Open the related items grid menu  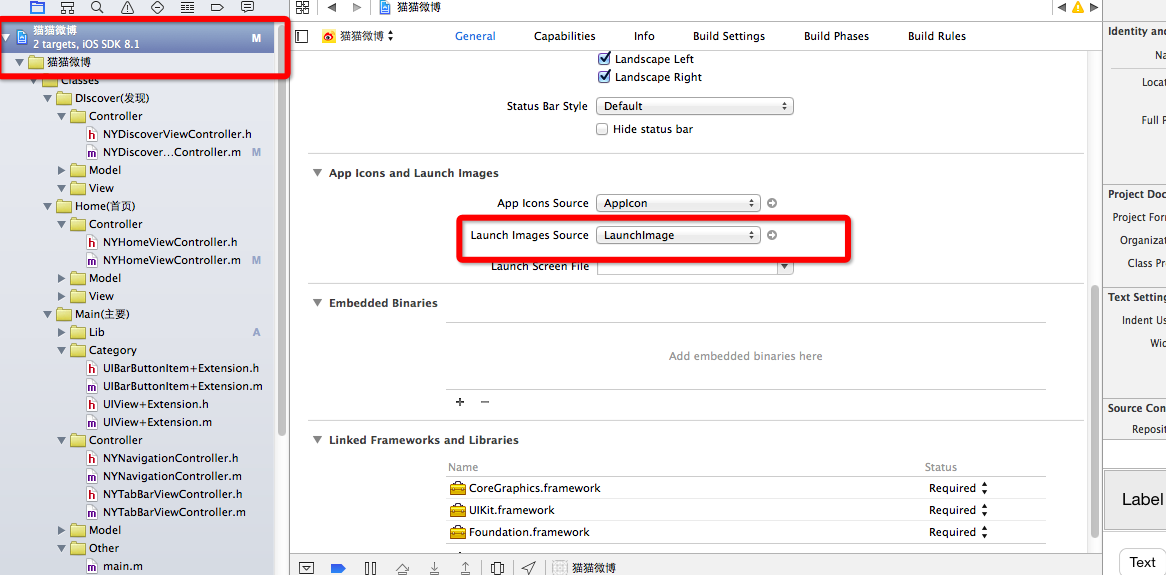302,7
